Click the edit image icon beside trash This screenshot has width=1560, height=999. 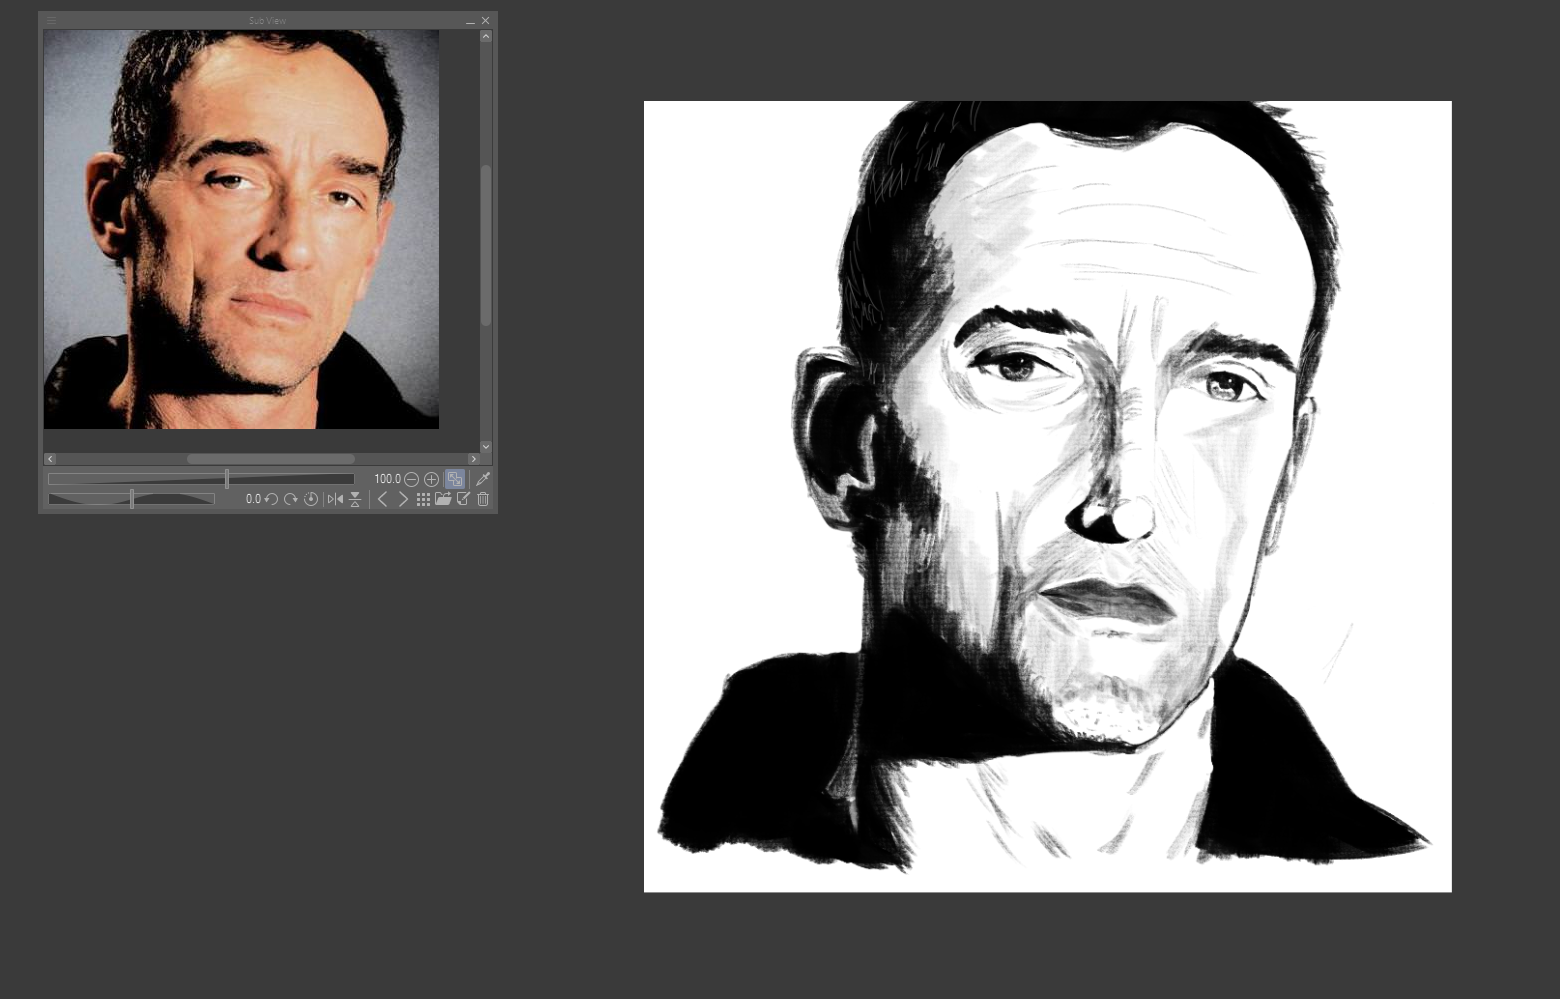pos(464,499)
